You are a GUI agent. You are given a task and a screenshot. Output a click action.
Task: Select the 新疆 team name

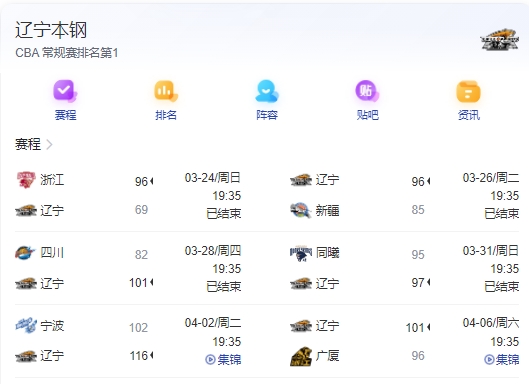tap(327, 211)
